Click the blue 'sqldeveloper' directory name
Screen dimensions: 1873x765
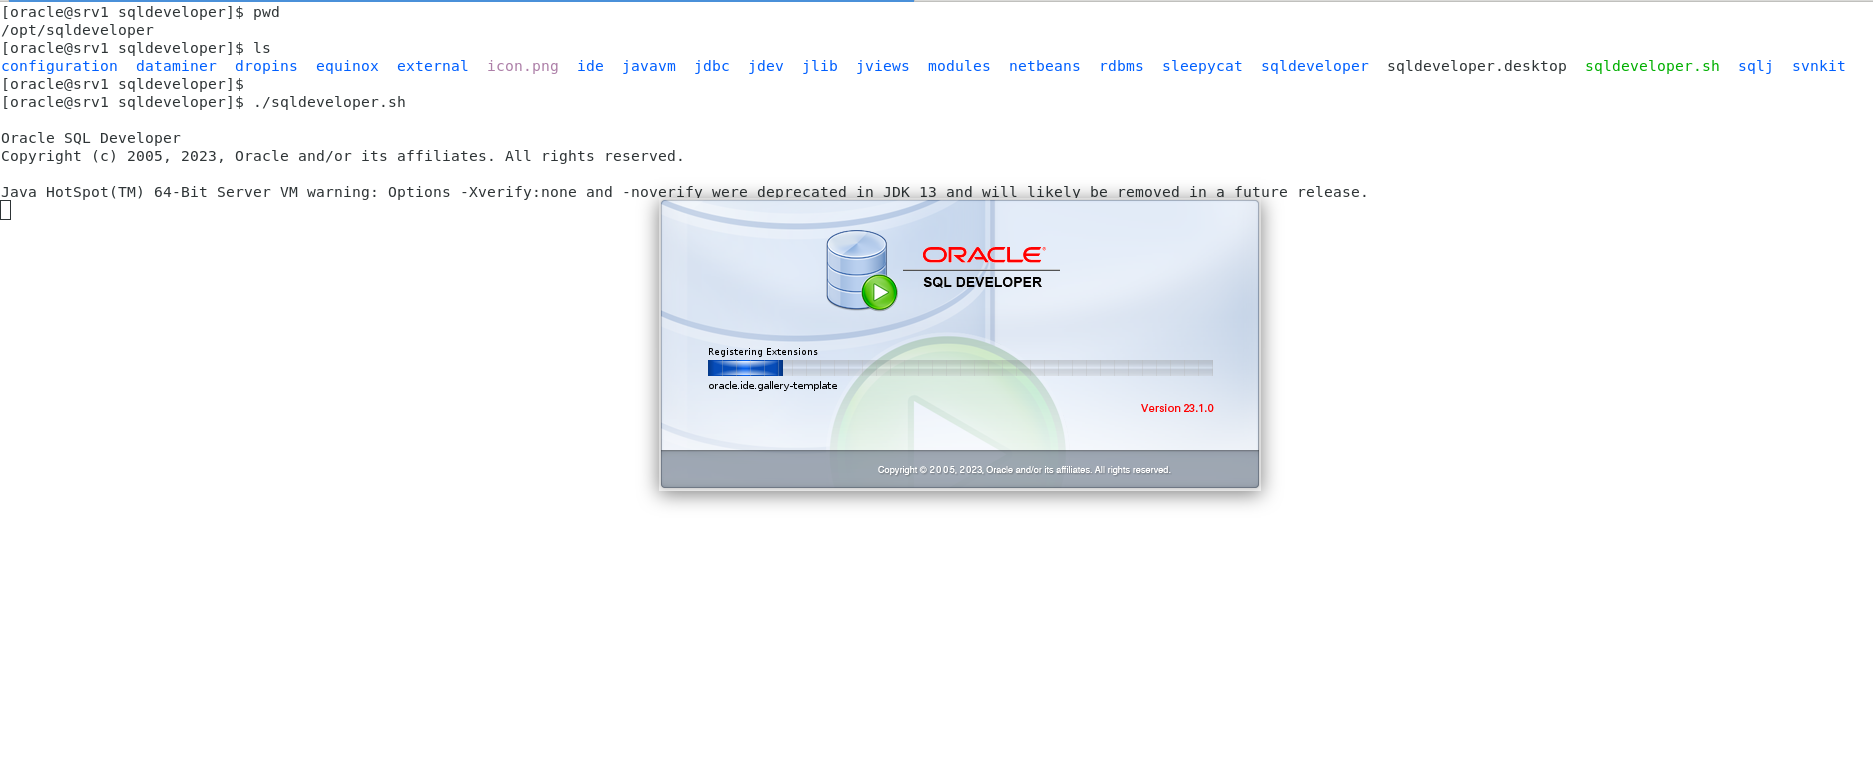1315,66
